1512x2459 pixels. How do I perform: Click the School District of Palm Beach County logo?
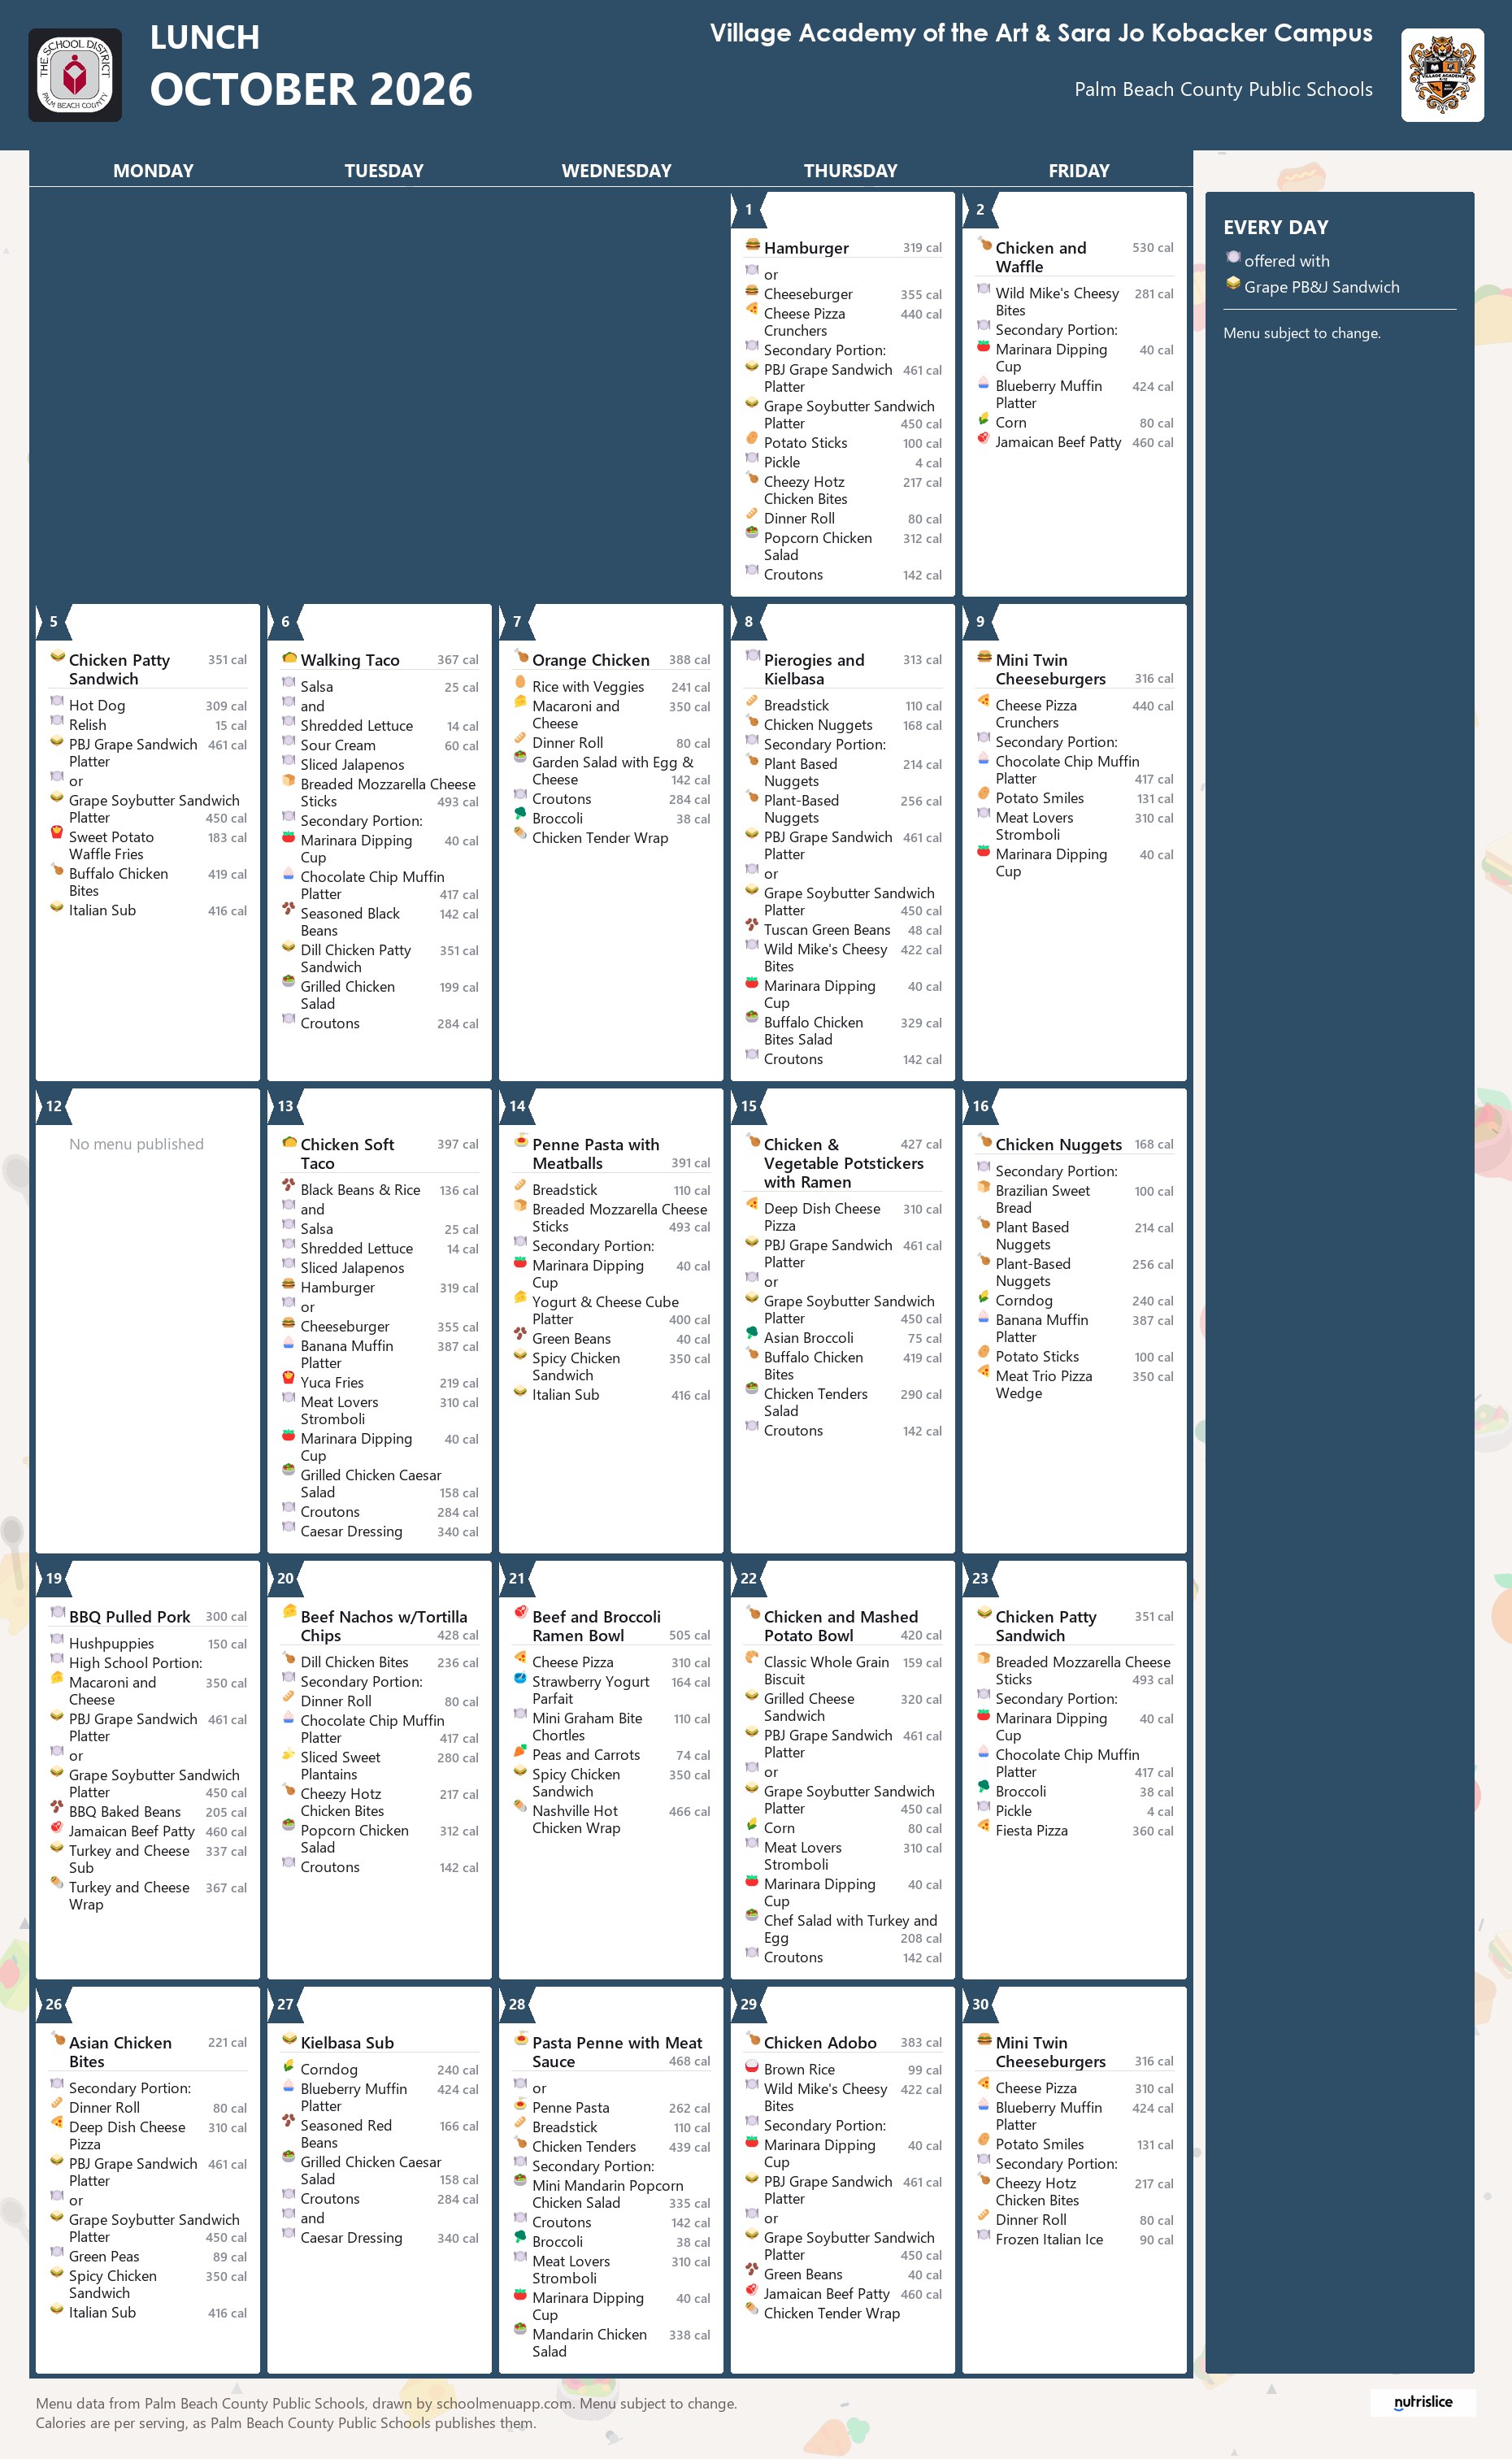click(x=75, y=75)
